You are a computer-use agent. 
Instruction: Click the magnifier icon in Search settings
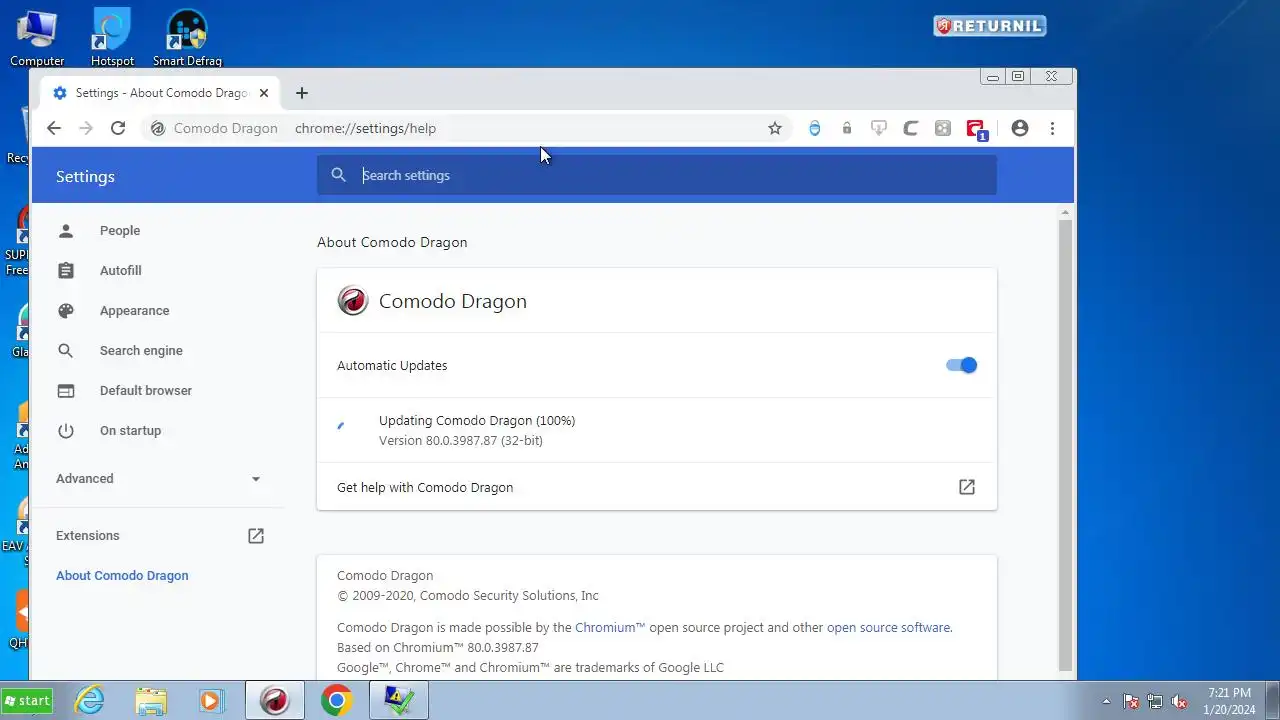point(339,175)
